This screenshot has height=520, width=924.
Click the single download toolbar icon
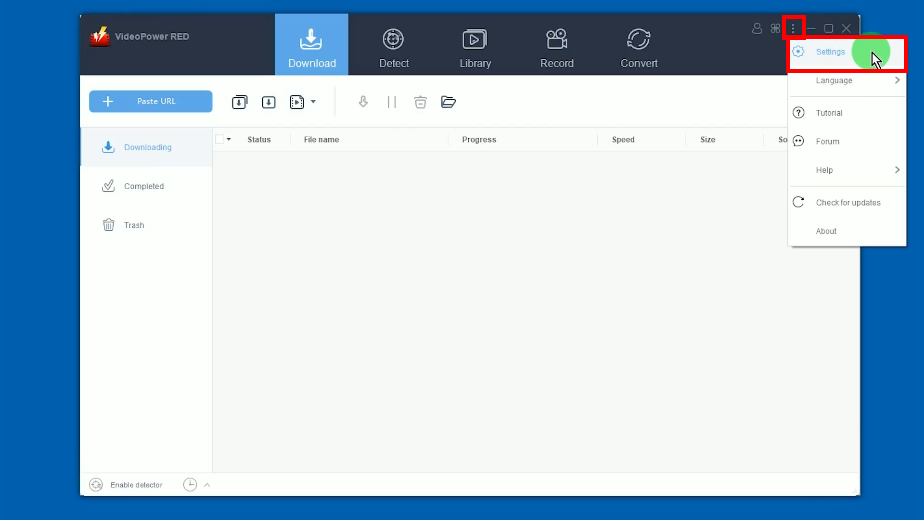pyautogui.click(x=269, y=102)
